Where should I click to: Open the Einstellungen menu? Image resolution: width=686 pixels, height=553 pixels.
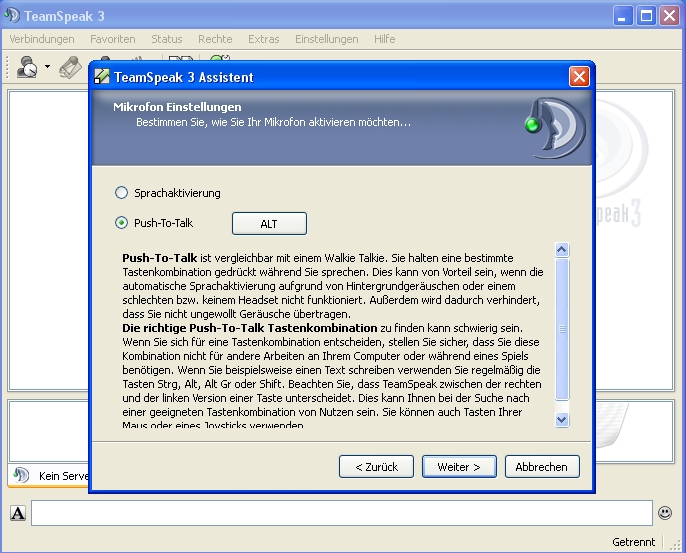[x=326, y=39]
